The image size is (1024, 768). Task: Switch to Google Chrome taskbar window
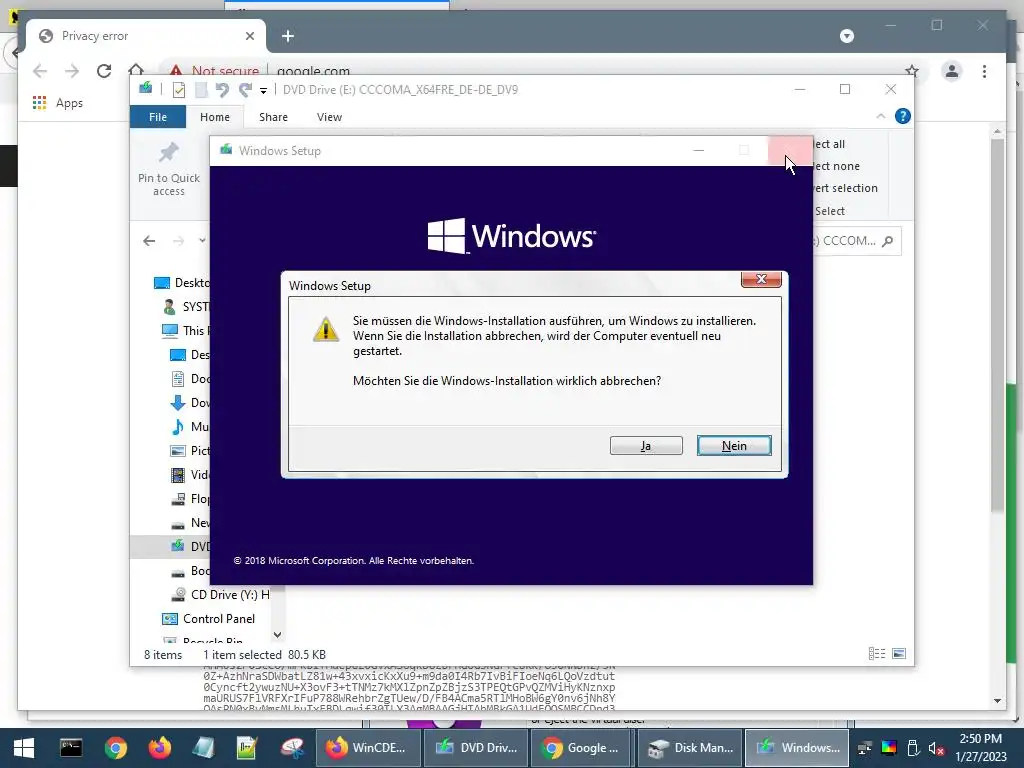click(x=582, y=748)
